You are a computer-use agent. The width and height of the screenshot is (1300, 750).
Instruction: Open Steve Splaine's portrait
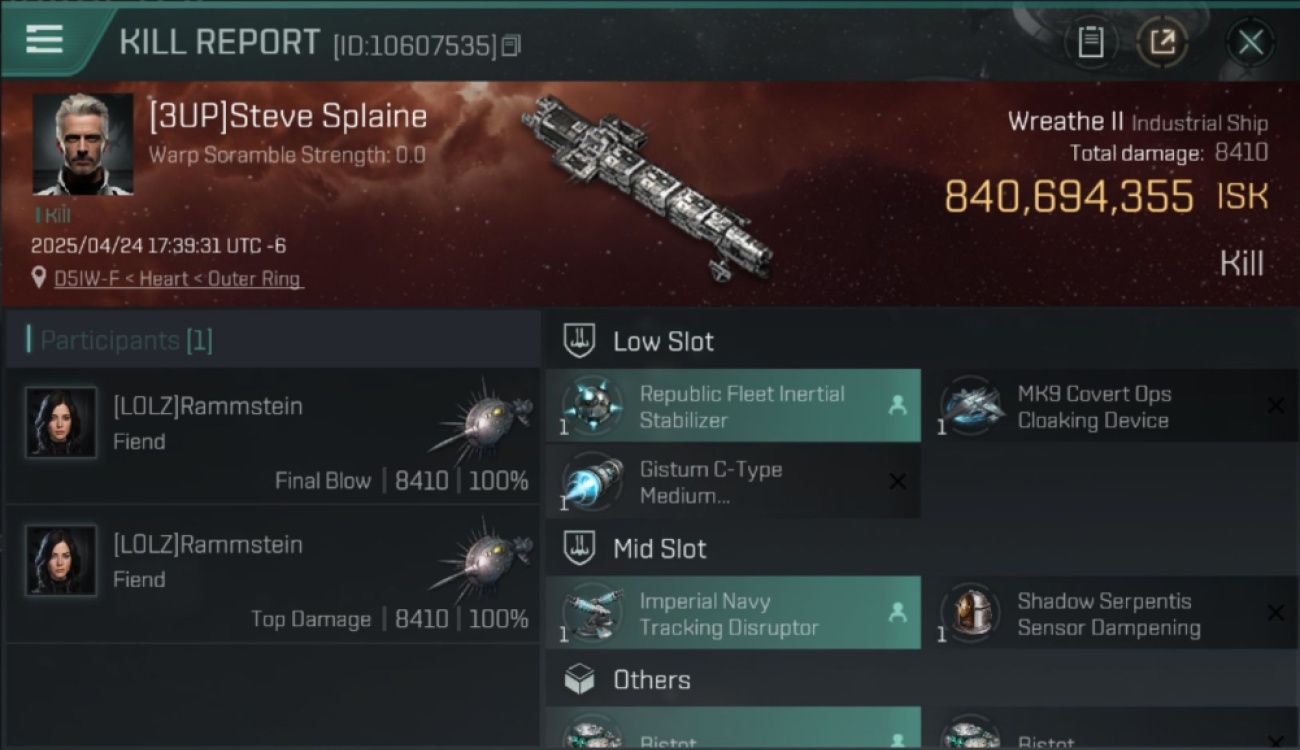82,144
